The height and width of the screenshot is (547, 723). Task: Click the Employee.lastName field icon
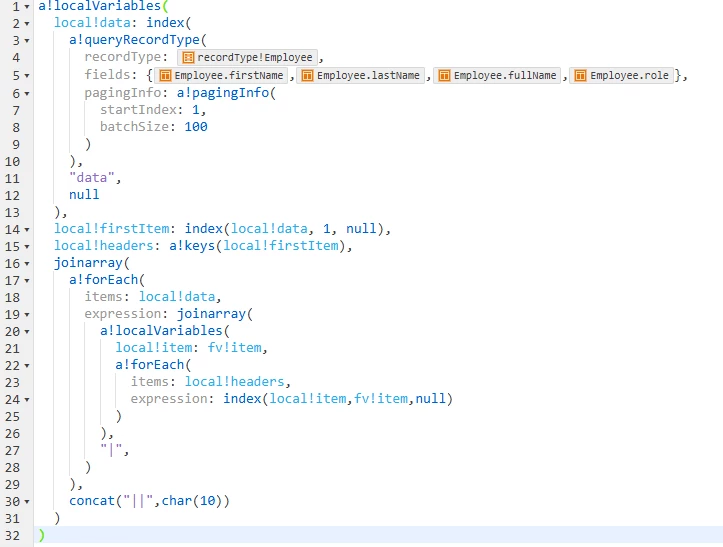(307, 75)
